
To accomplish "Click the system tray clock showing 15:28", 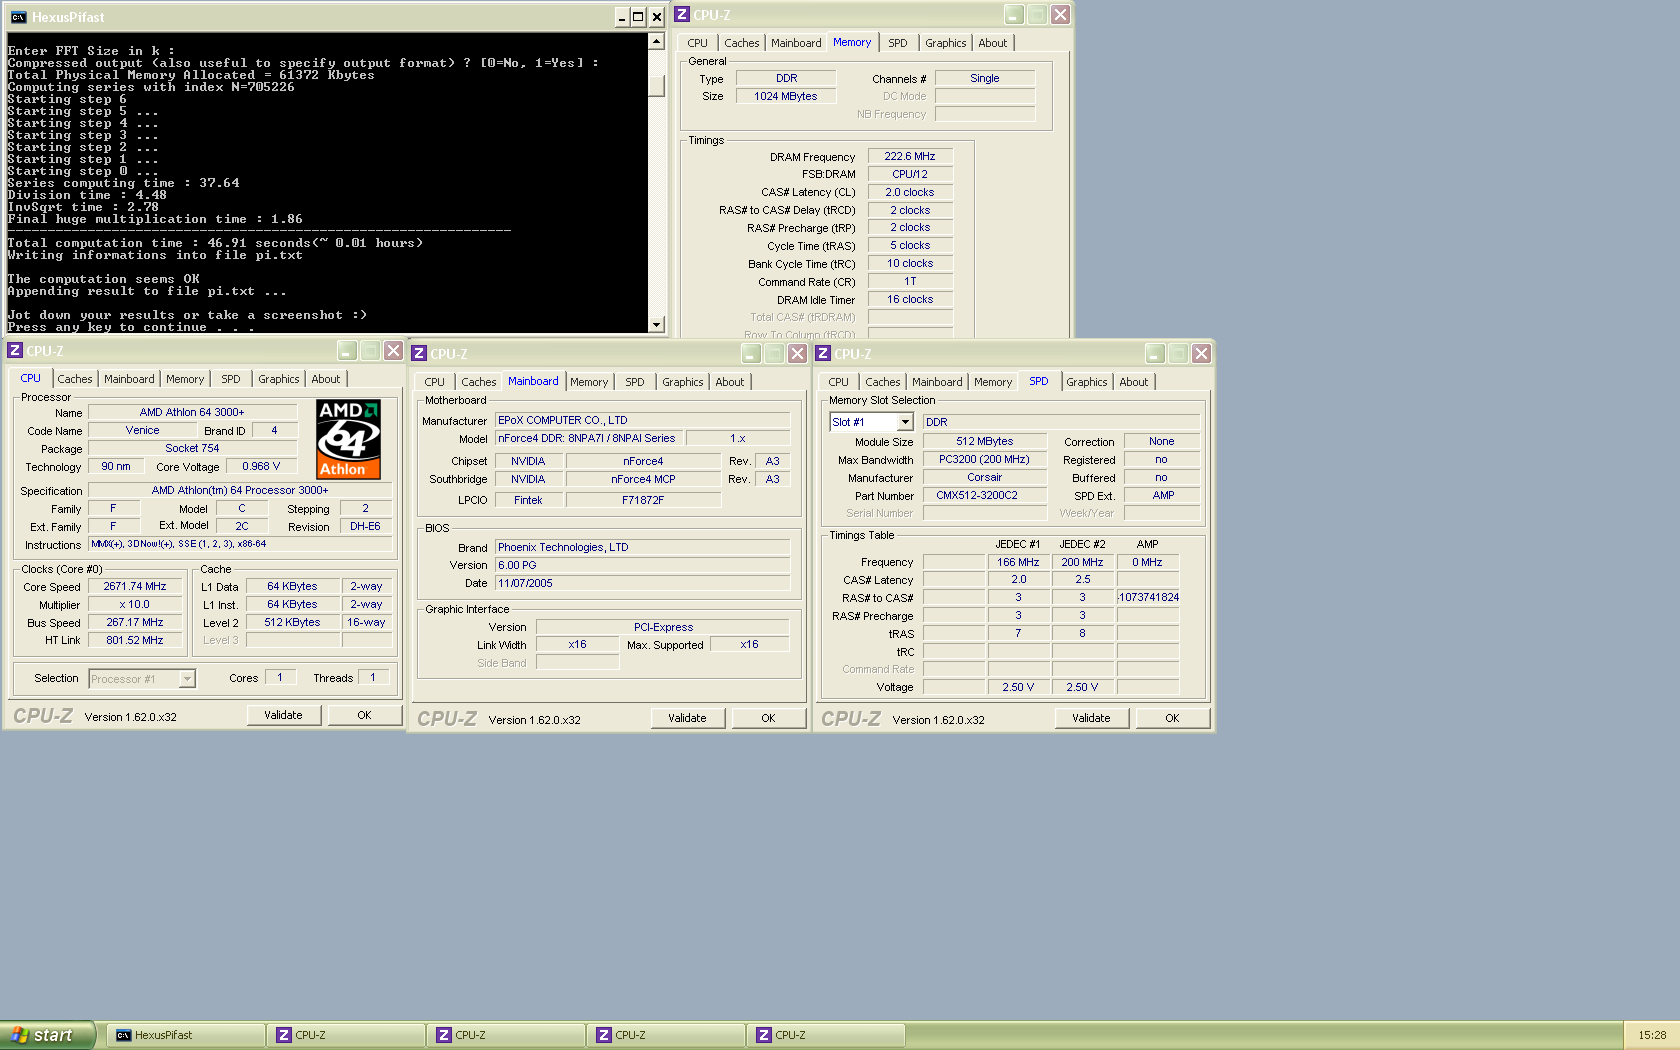I will 1652,1035.
